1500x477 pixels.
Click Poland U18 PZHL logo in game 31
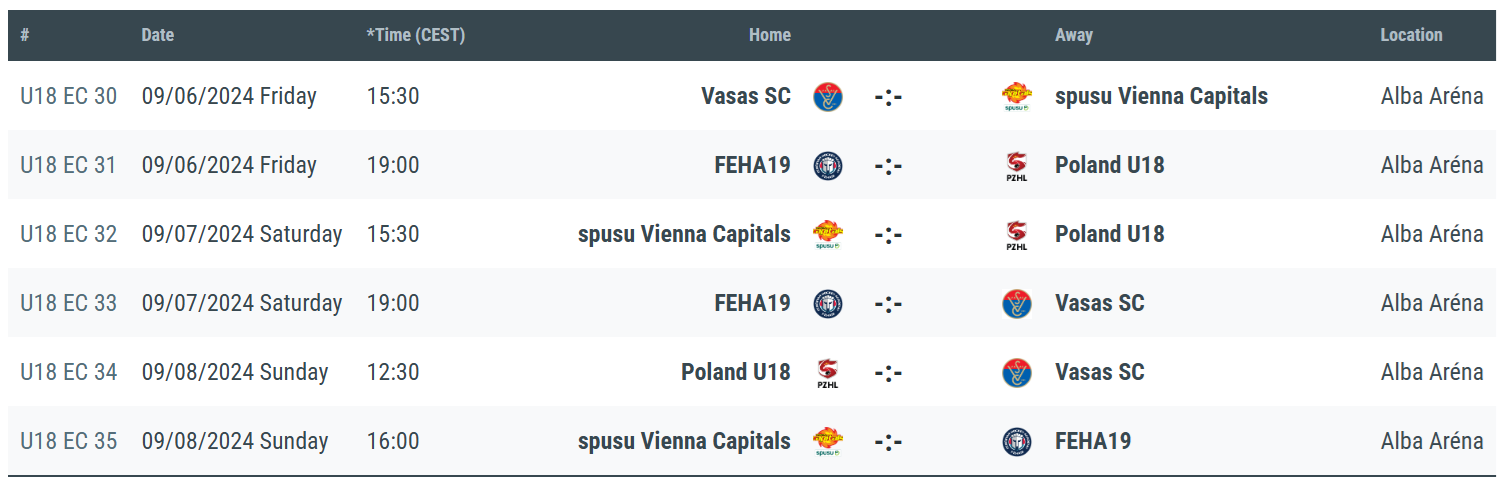[x=1017, y=166]
